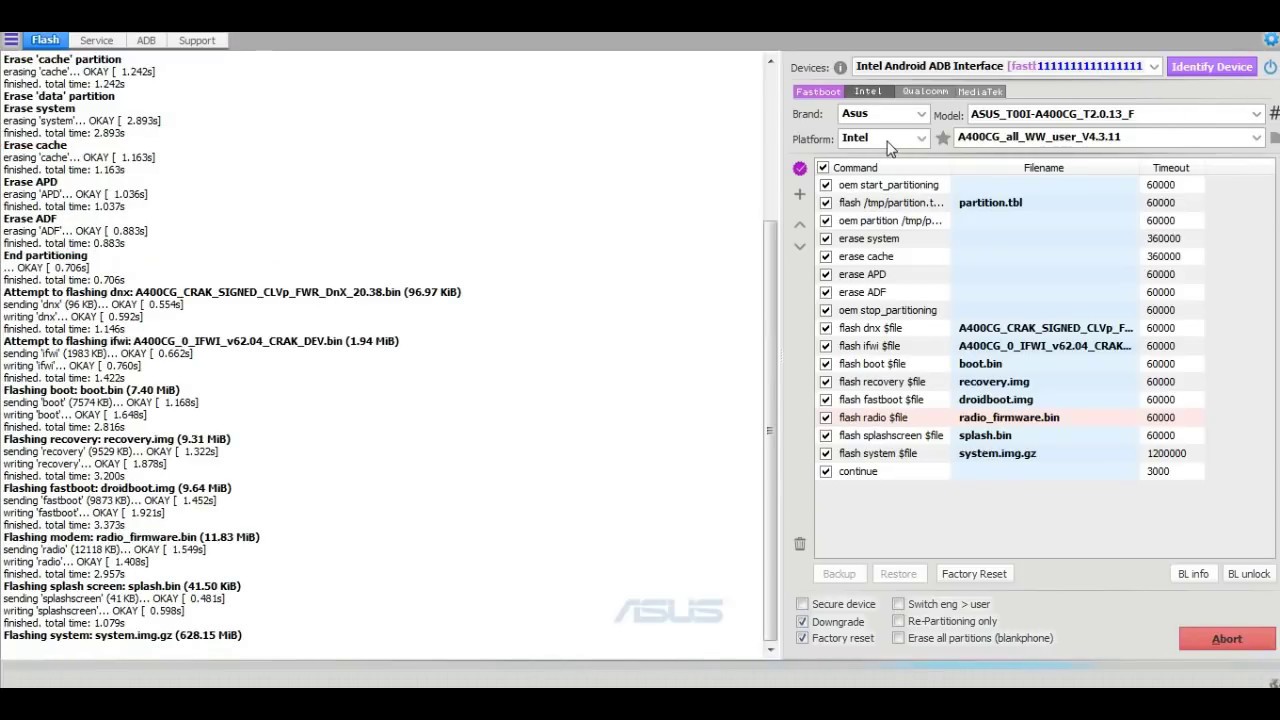The image size is (1280, 720).
Task: Click the Backup button
Action: pos(839,574)
